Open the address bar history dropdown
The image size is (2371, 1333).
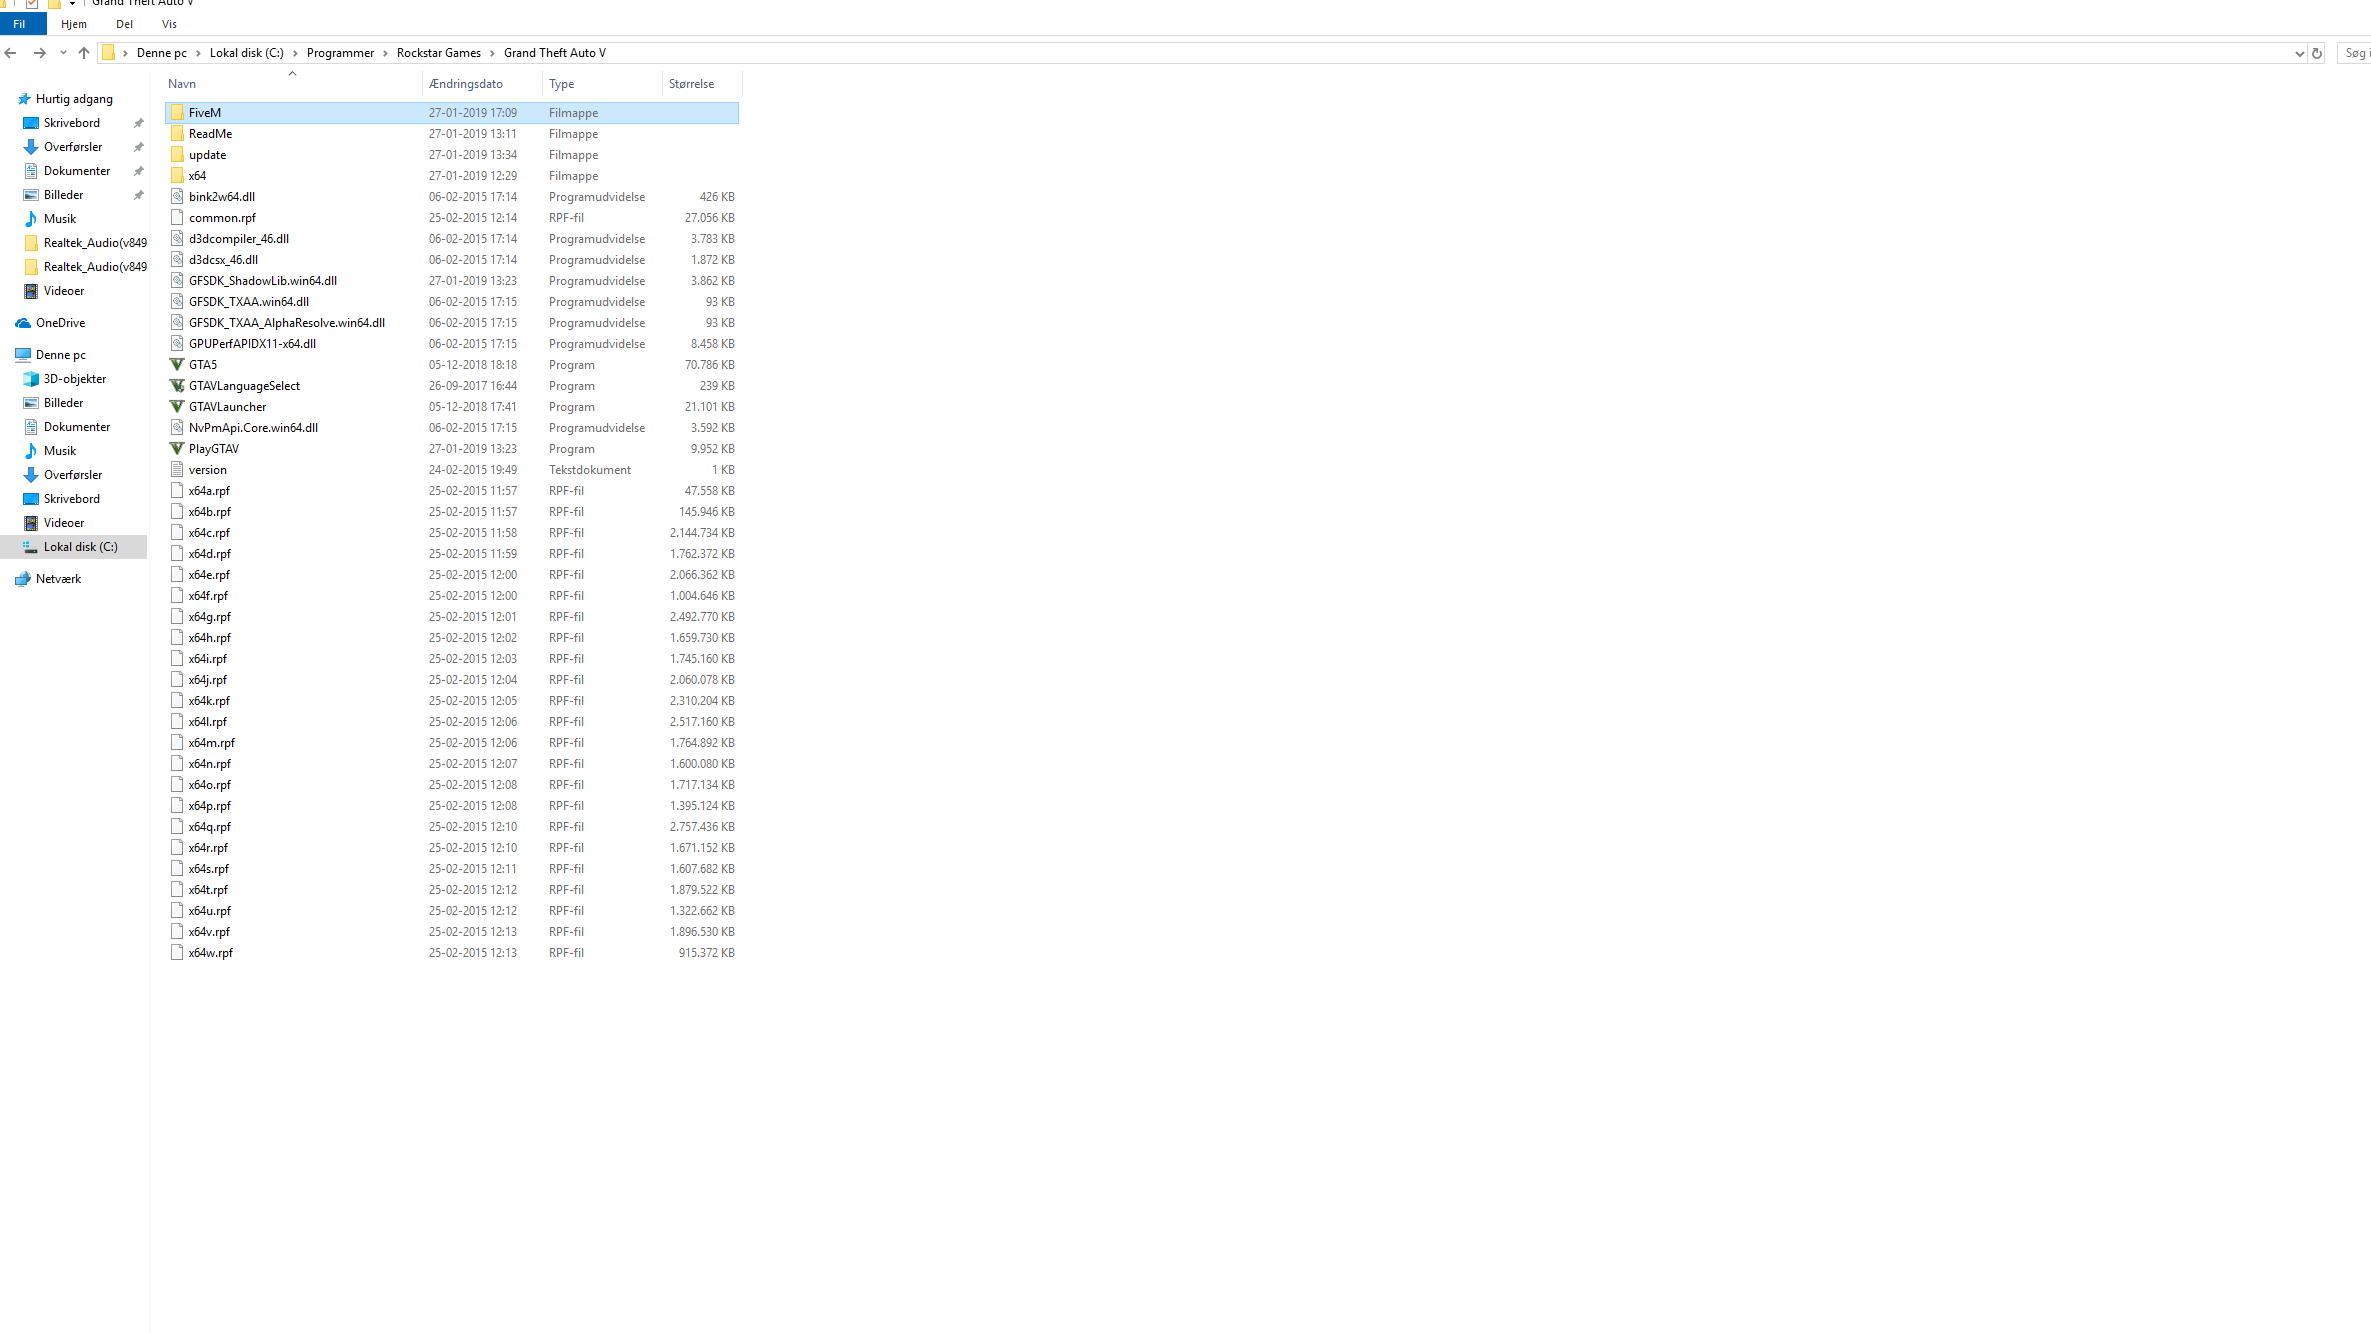pos(2299,53)
